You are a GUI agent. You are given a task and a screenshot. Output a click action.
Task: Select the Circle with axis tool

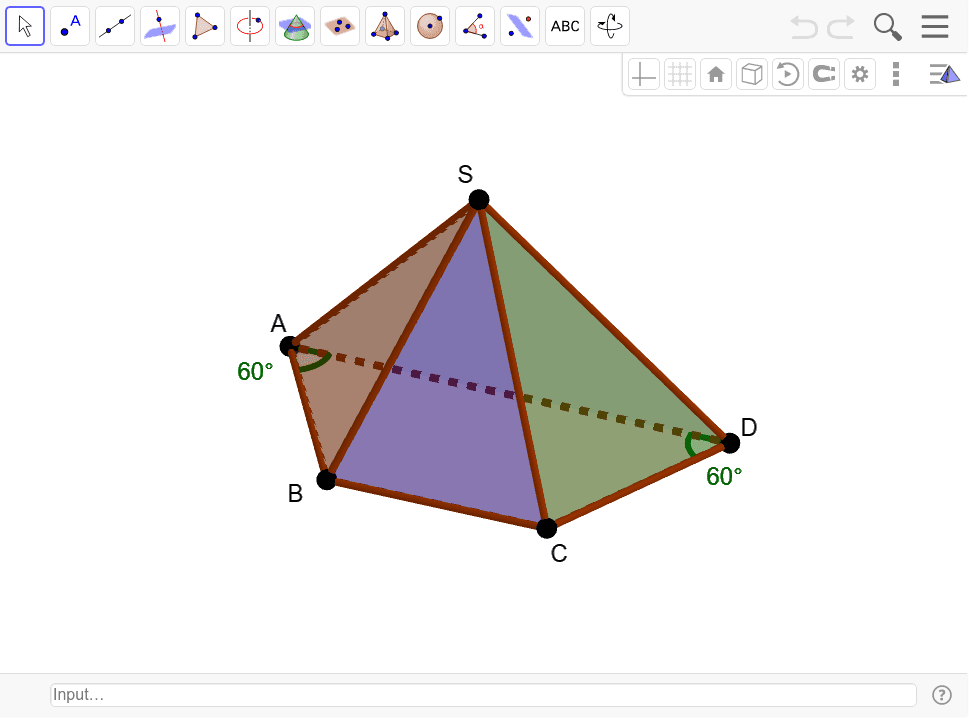coord(250,26)
